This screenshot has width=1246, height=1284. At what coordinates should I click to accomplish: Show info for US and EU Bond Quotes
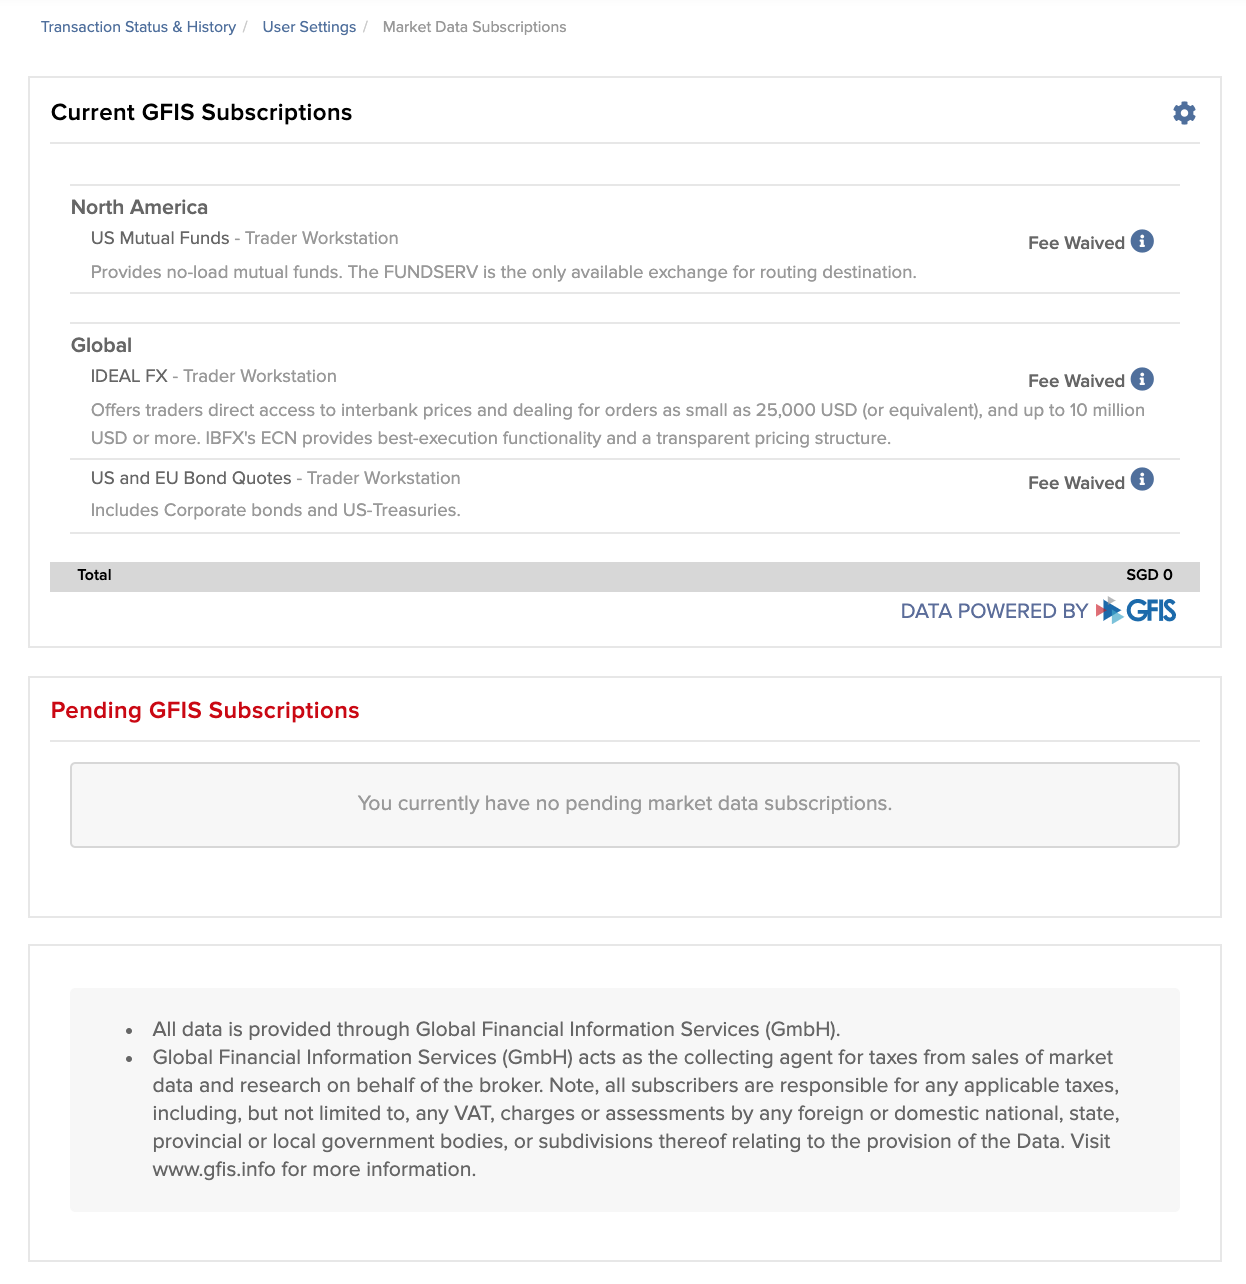pos(1142,479)
